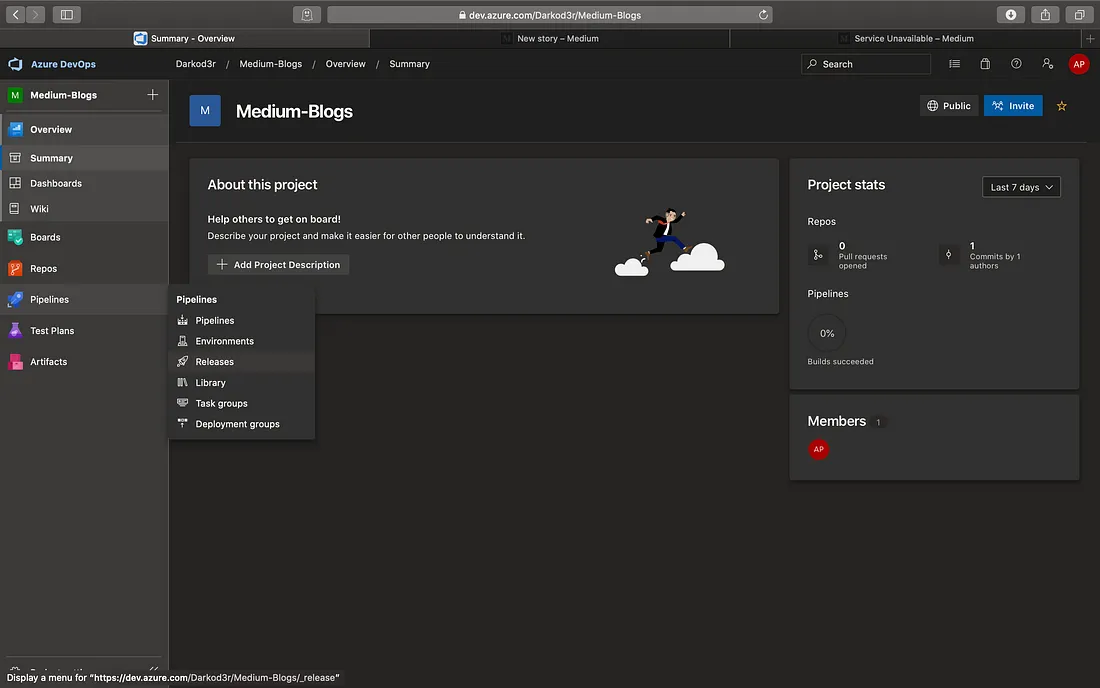The height and width of the screenshot is (688, 1100).
Task: Click the Pipelines submenu item icon
Action: (182, 320)
